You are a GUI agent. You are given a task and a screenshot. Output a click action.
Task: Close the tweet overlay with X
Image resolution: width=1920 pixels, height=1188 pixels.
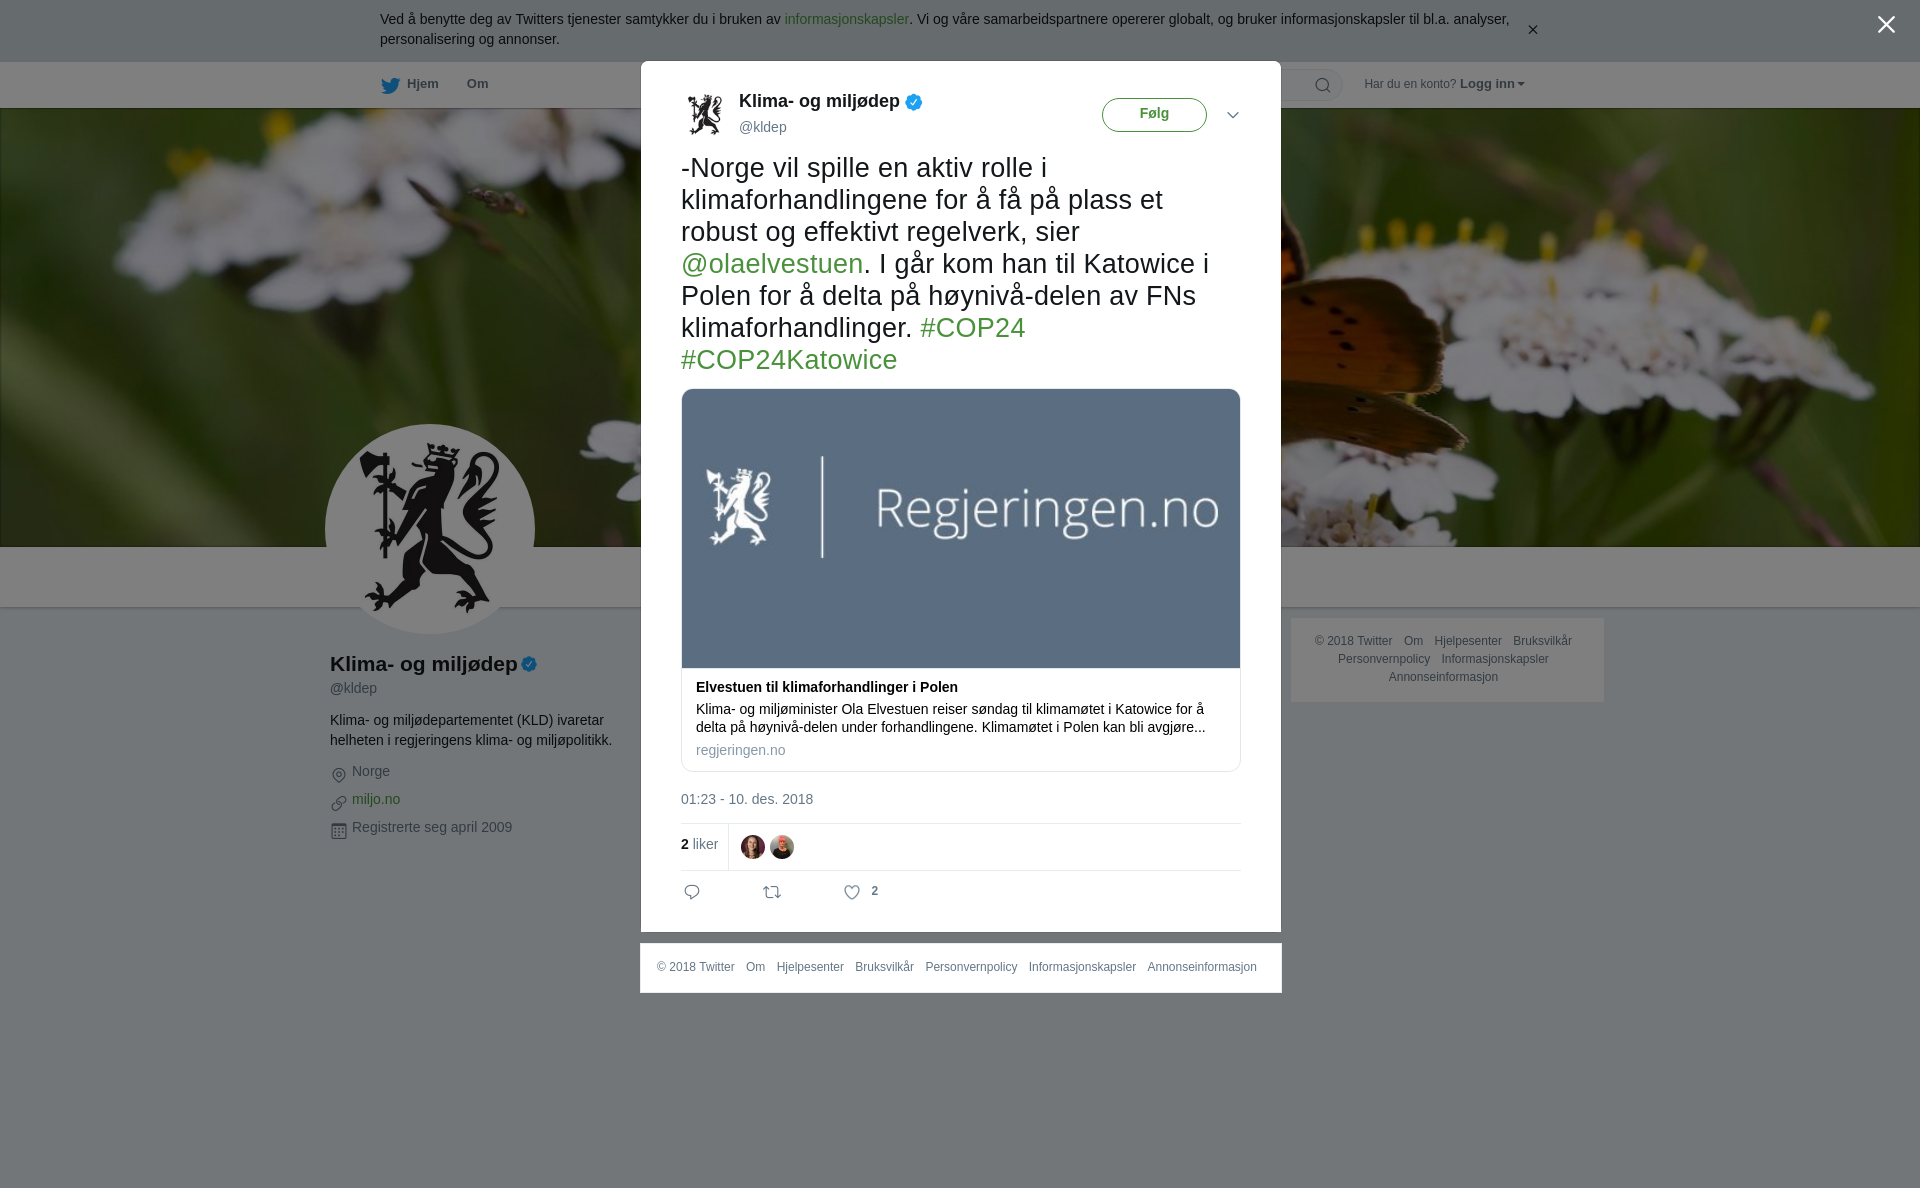(x=1886, y=25)
